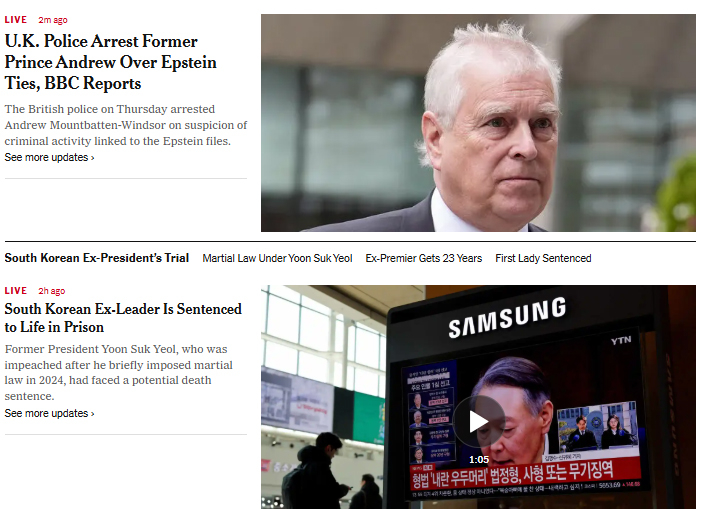Click the Yoon Suk Yeol summary paragraph
704x509 pixels.
[x=119, y=373]
